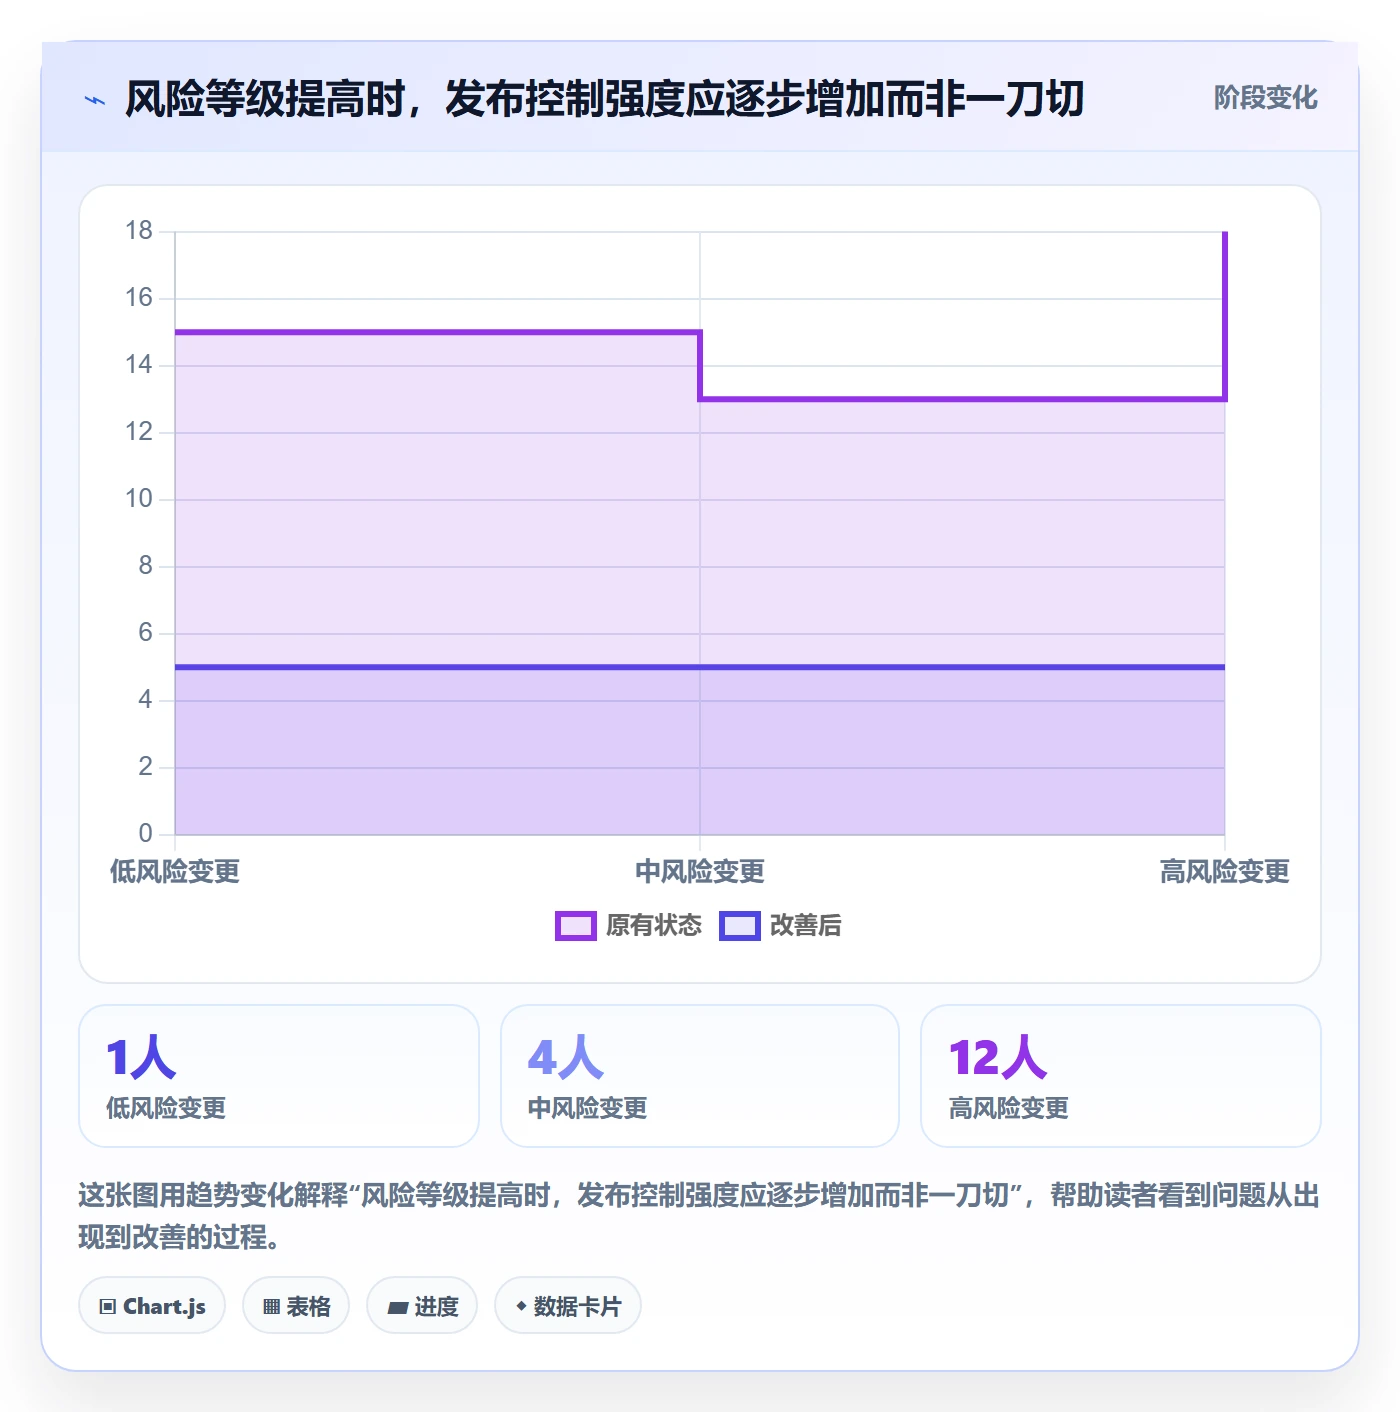The image size is (1400, 1412).
Task: Select the Chart.js tag chip
Action: [x=152, y=1306]
